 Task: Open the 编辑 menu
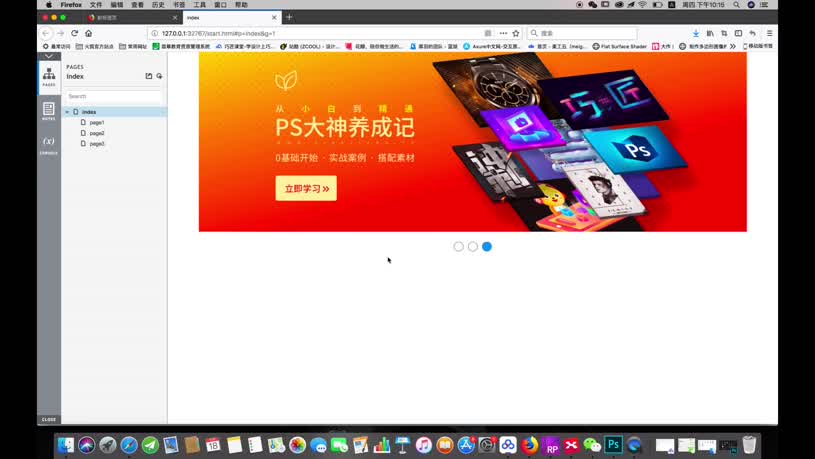pyautogui.click(x=117, y=5)
